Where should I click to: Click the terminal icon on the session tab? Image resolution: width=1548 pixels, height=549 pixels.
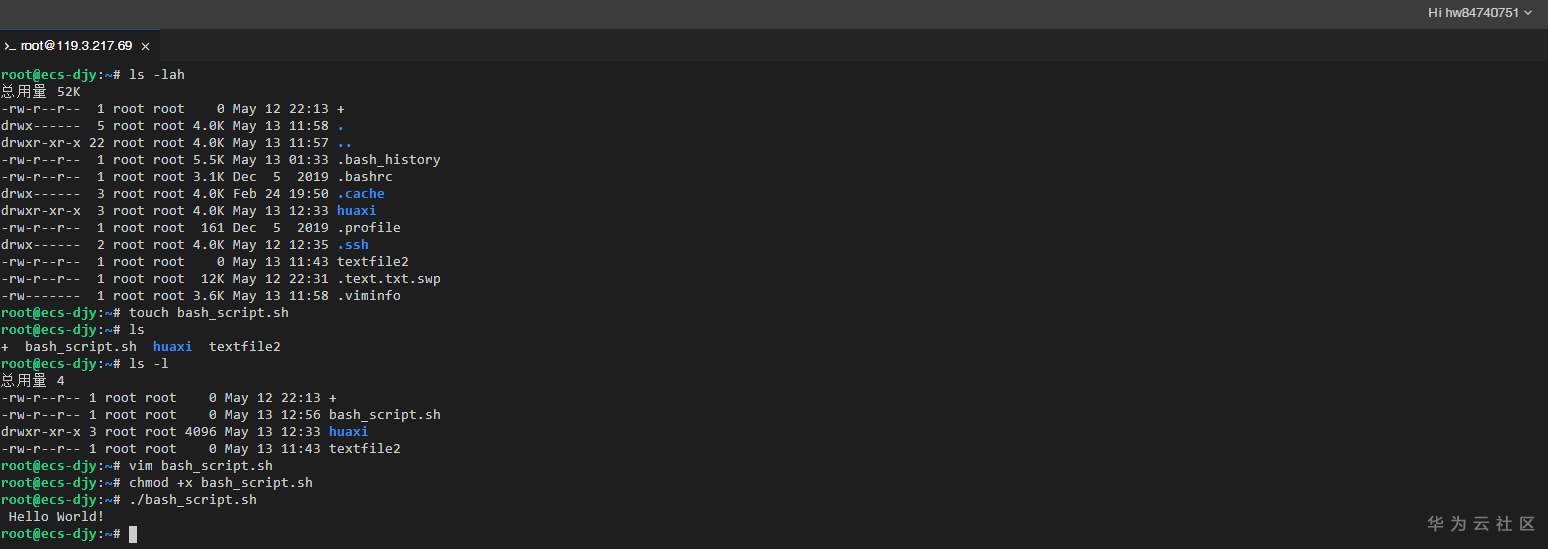(9, 46)
